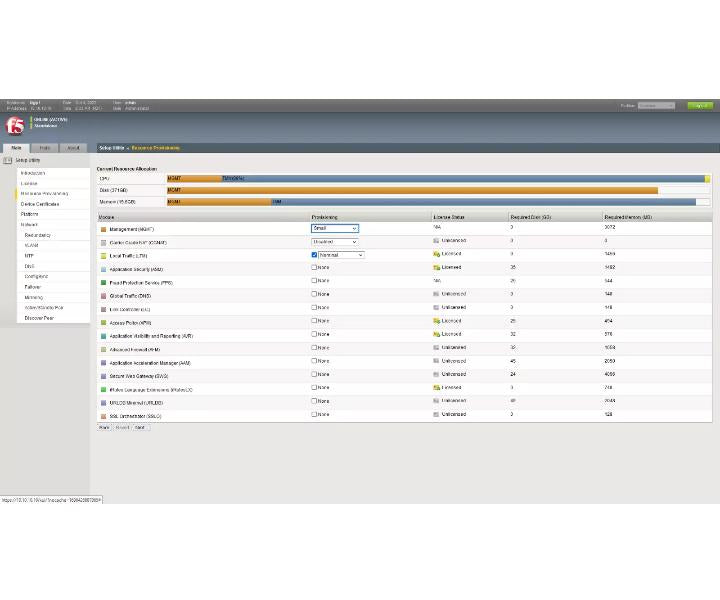Open the Carrier Grade NAT Disabled dropdown

(x=335, y=241)
